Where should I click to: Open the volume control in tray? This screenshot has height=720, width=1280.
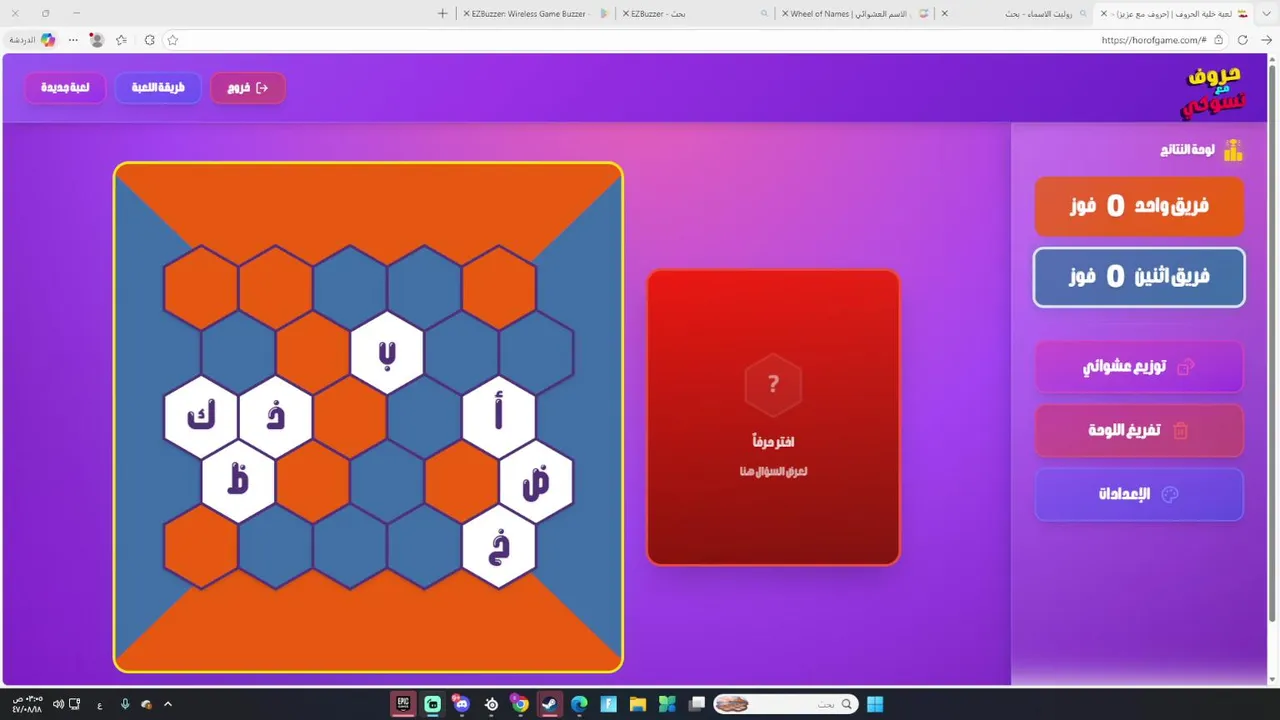click(x=57, y=704)
